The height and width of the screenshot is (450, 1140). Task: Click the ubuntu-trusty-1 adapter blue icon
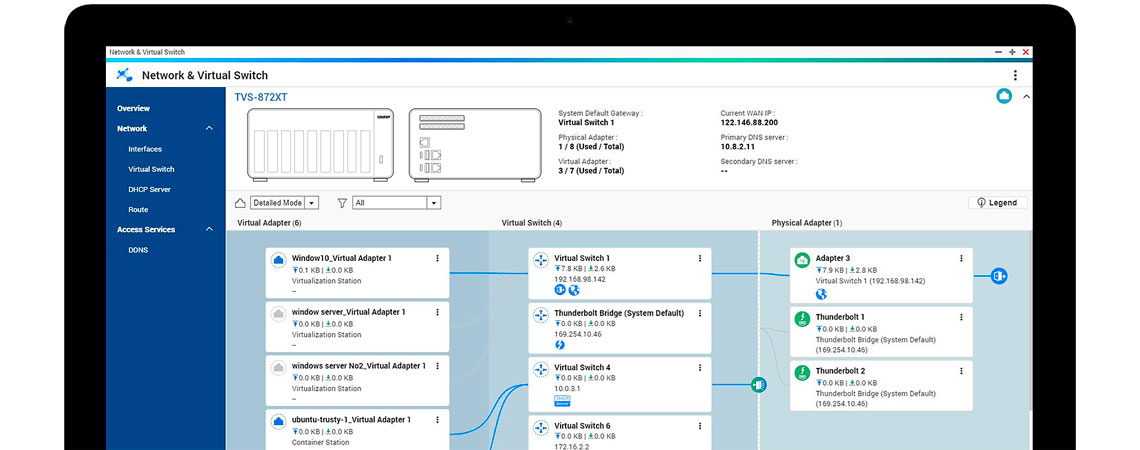278,421
